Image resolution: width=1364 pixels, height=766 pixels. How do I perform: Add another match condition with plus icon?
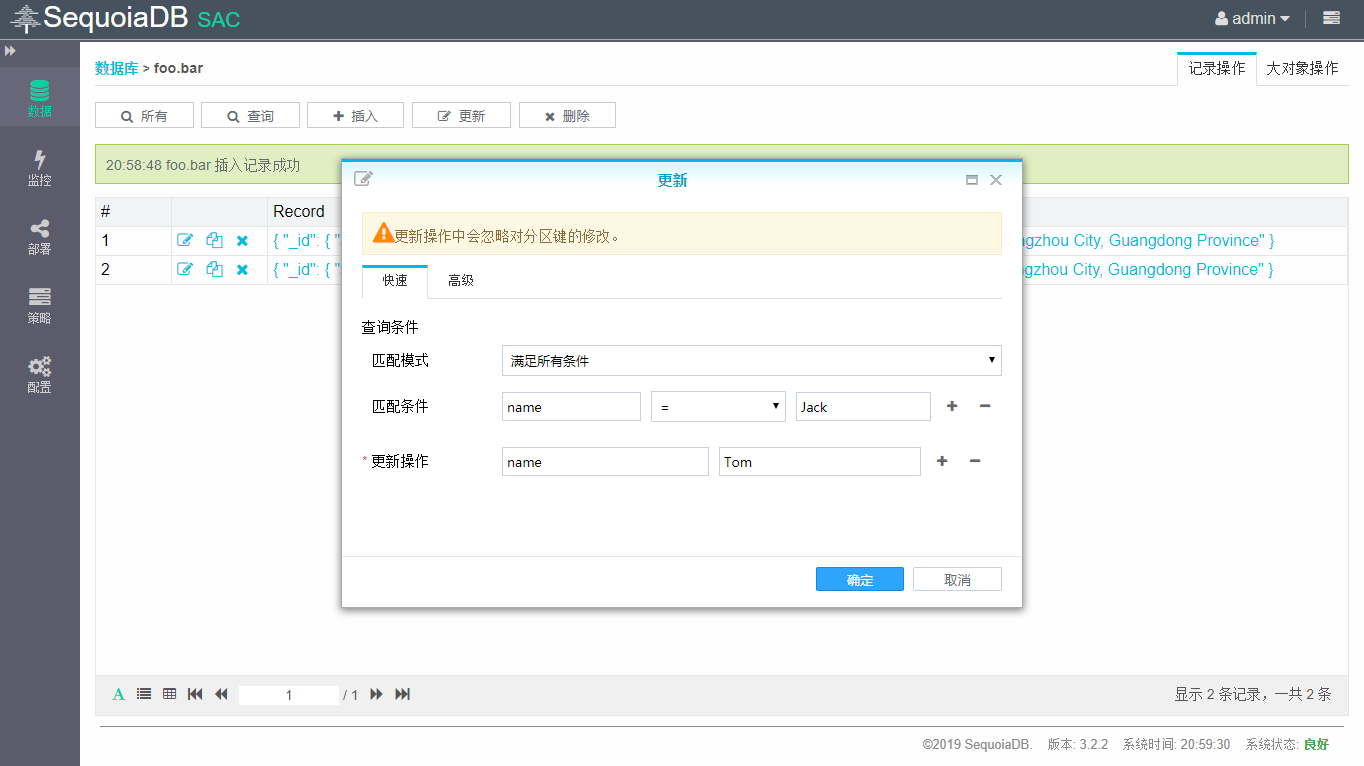coord(952,406)
